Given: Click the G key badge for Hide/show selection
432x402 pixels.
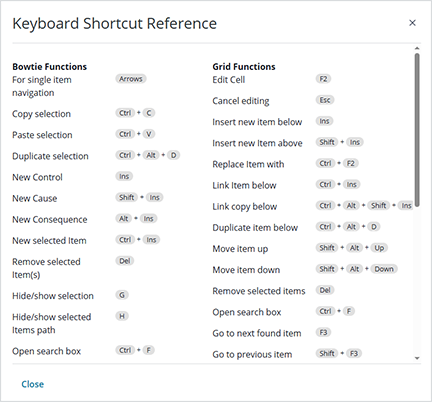Looking at the screenshot, I should [122, 295].
